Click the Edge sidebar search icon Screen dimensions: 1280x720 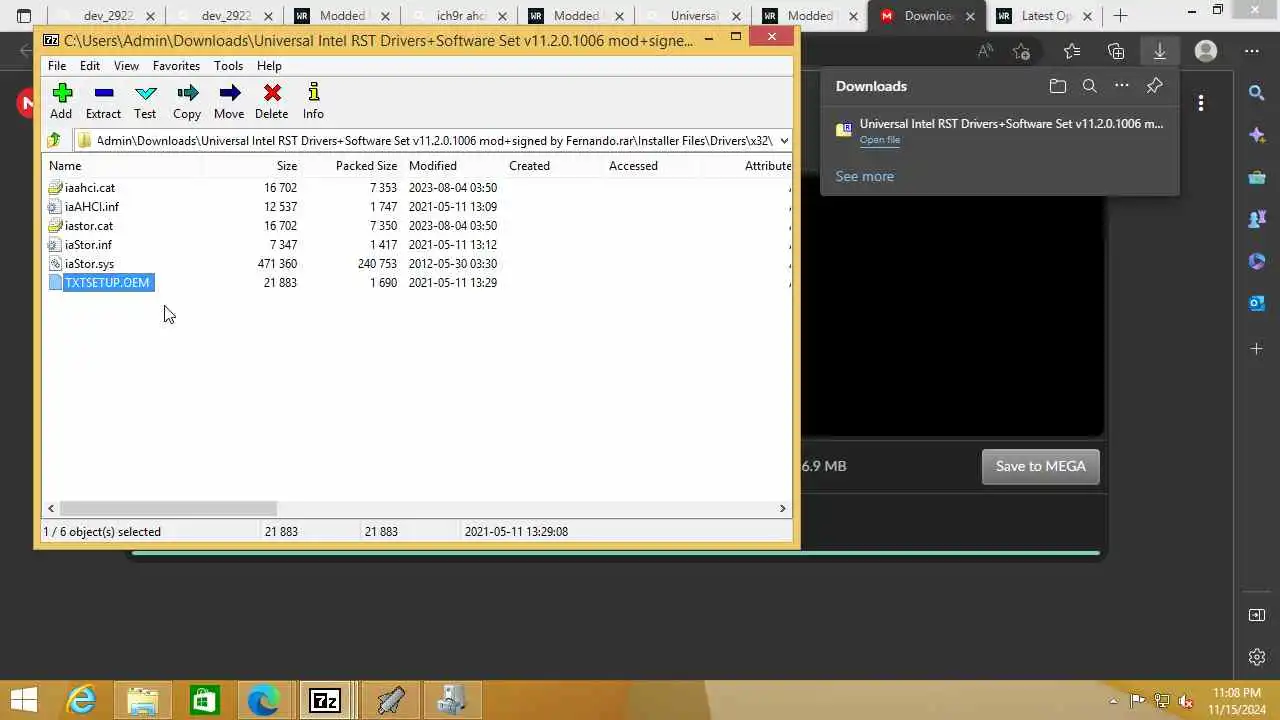(x=1257, y=92)
